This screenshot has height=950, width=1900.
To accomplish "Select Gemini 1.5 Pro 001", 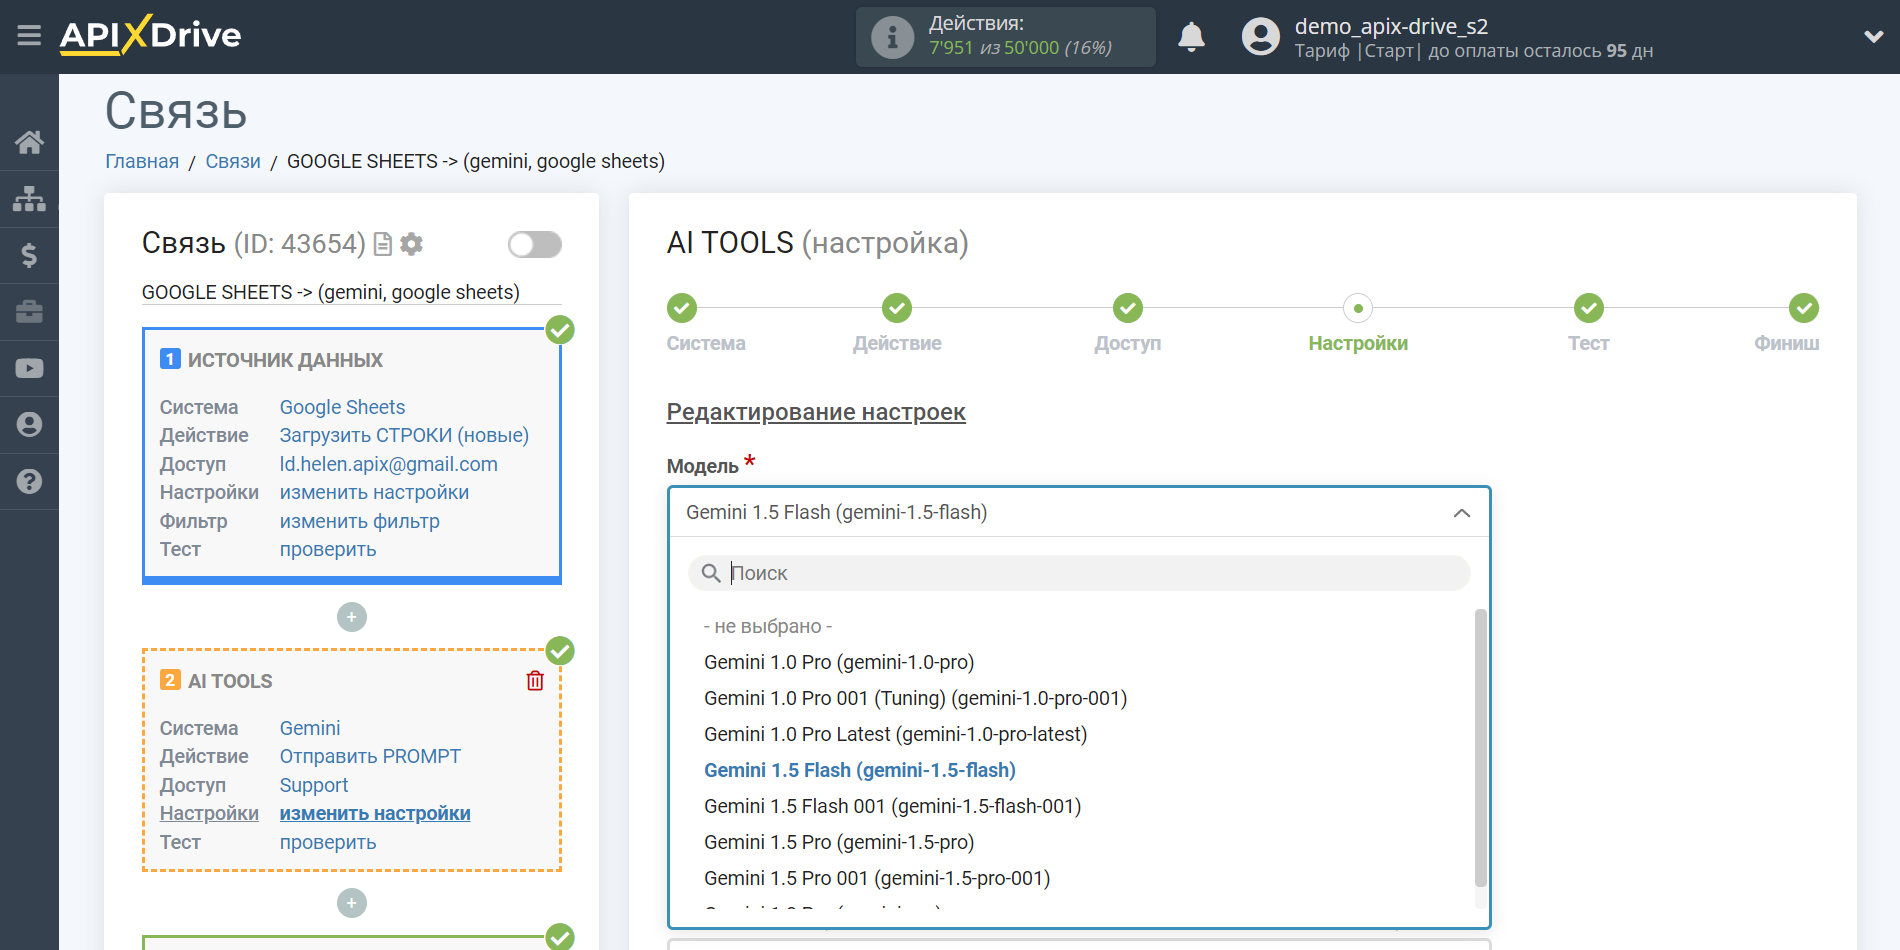I will point(877,878).
